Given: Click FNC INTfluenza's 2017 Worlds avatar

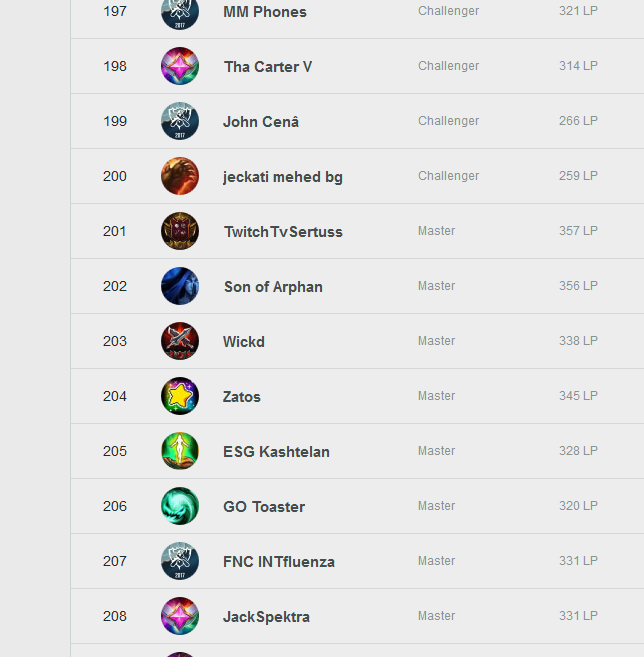Looking at the screenshot, I should [x=180, y=561].
